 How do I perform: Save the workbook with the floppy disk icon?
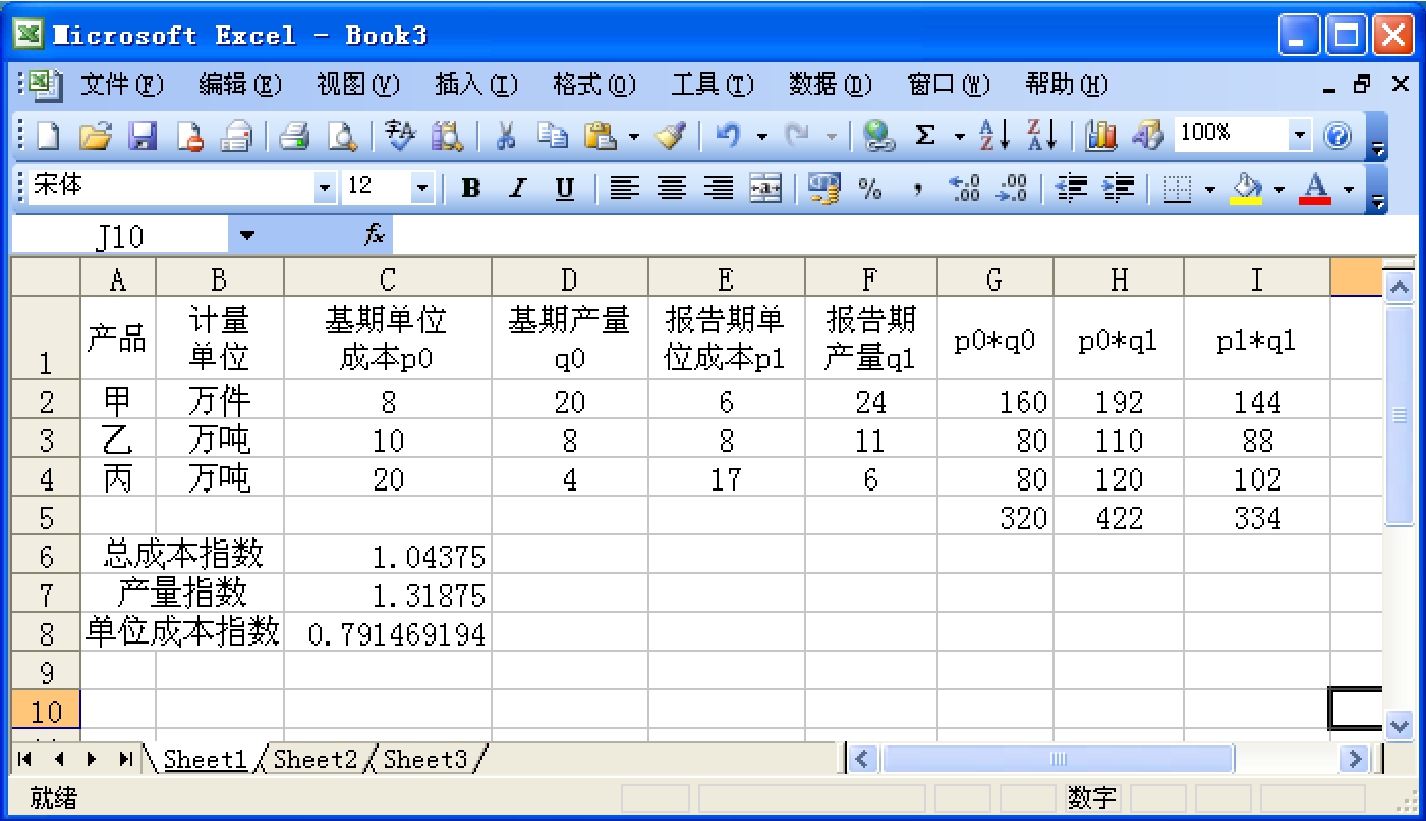click(143, 135)
